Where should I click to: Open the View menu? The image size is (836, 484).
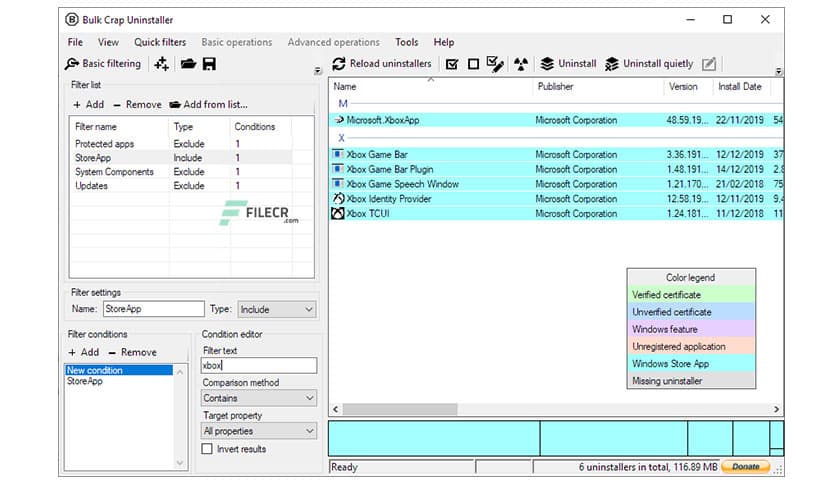point(108,42)
